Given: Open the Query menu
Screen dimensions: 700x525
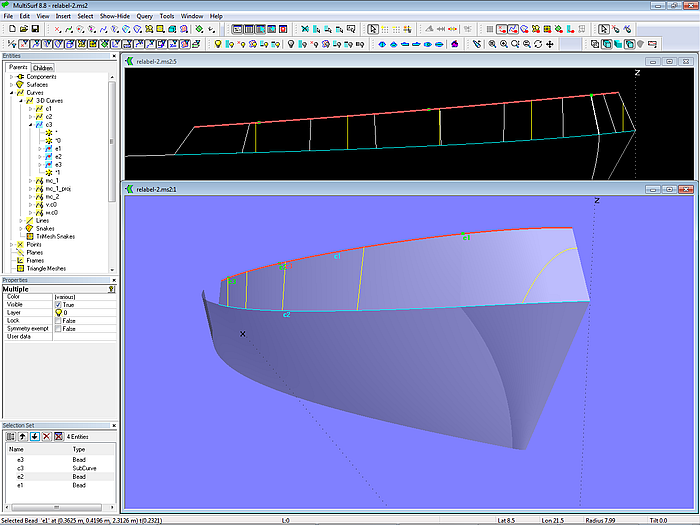Looking at the screenshot, I should [x=145, y=16].
